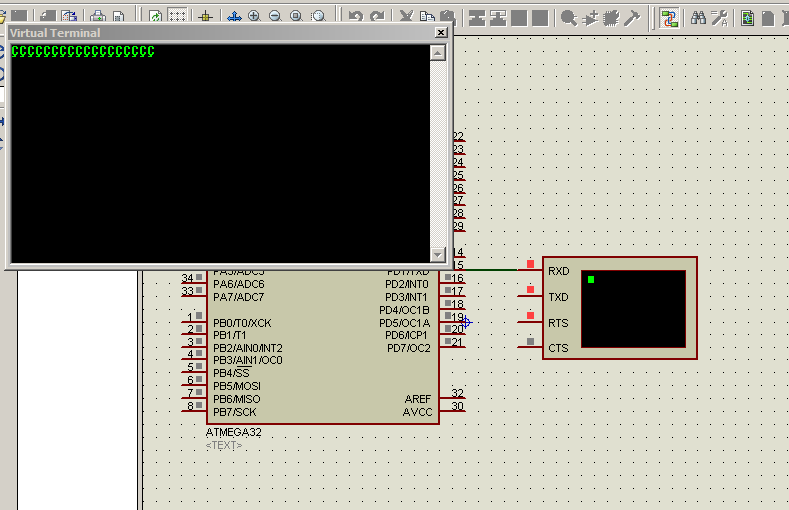This screenshot has width=789, height=510.
Task: Select the Pan/Center view icon
Action: click(x=234, y=17)
